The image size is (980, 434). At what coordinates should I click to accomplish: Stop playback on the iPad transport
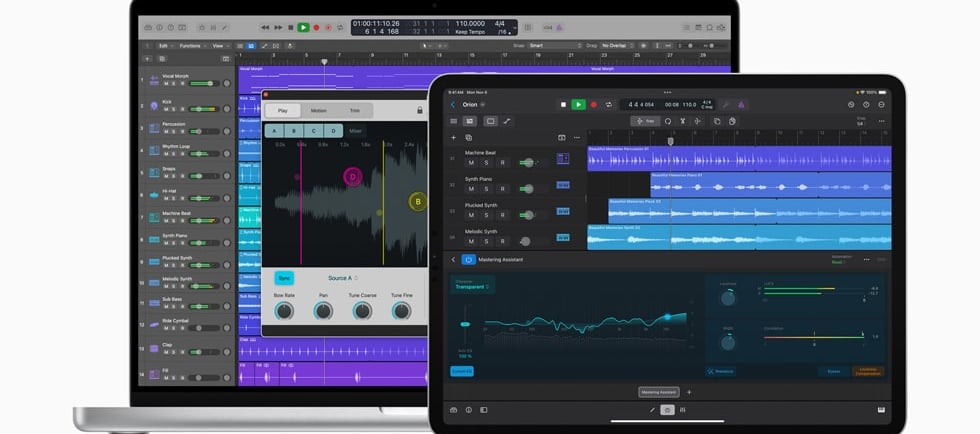563,104
